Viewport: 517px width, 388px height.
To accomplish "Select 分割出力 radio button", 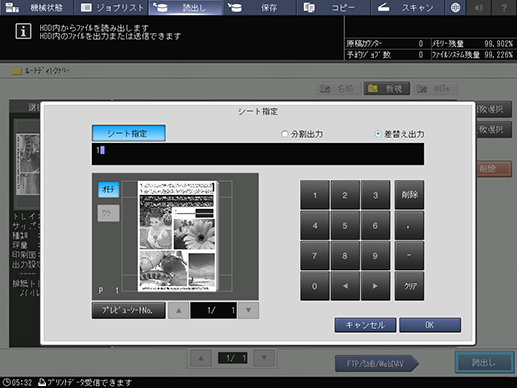I will point(302,134).
